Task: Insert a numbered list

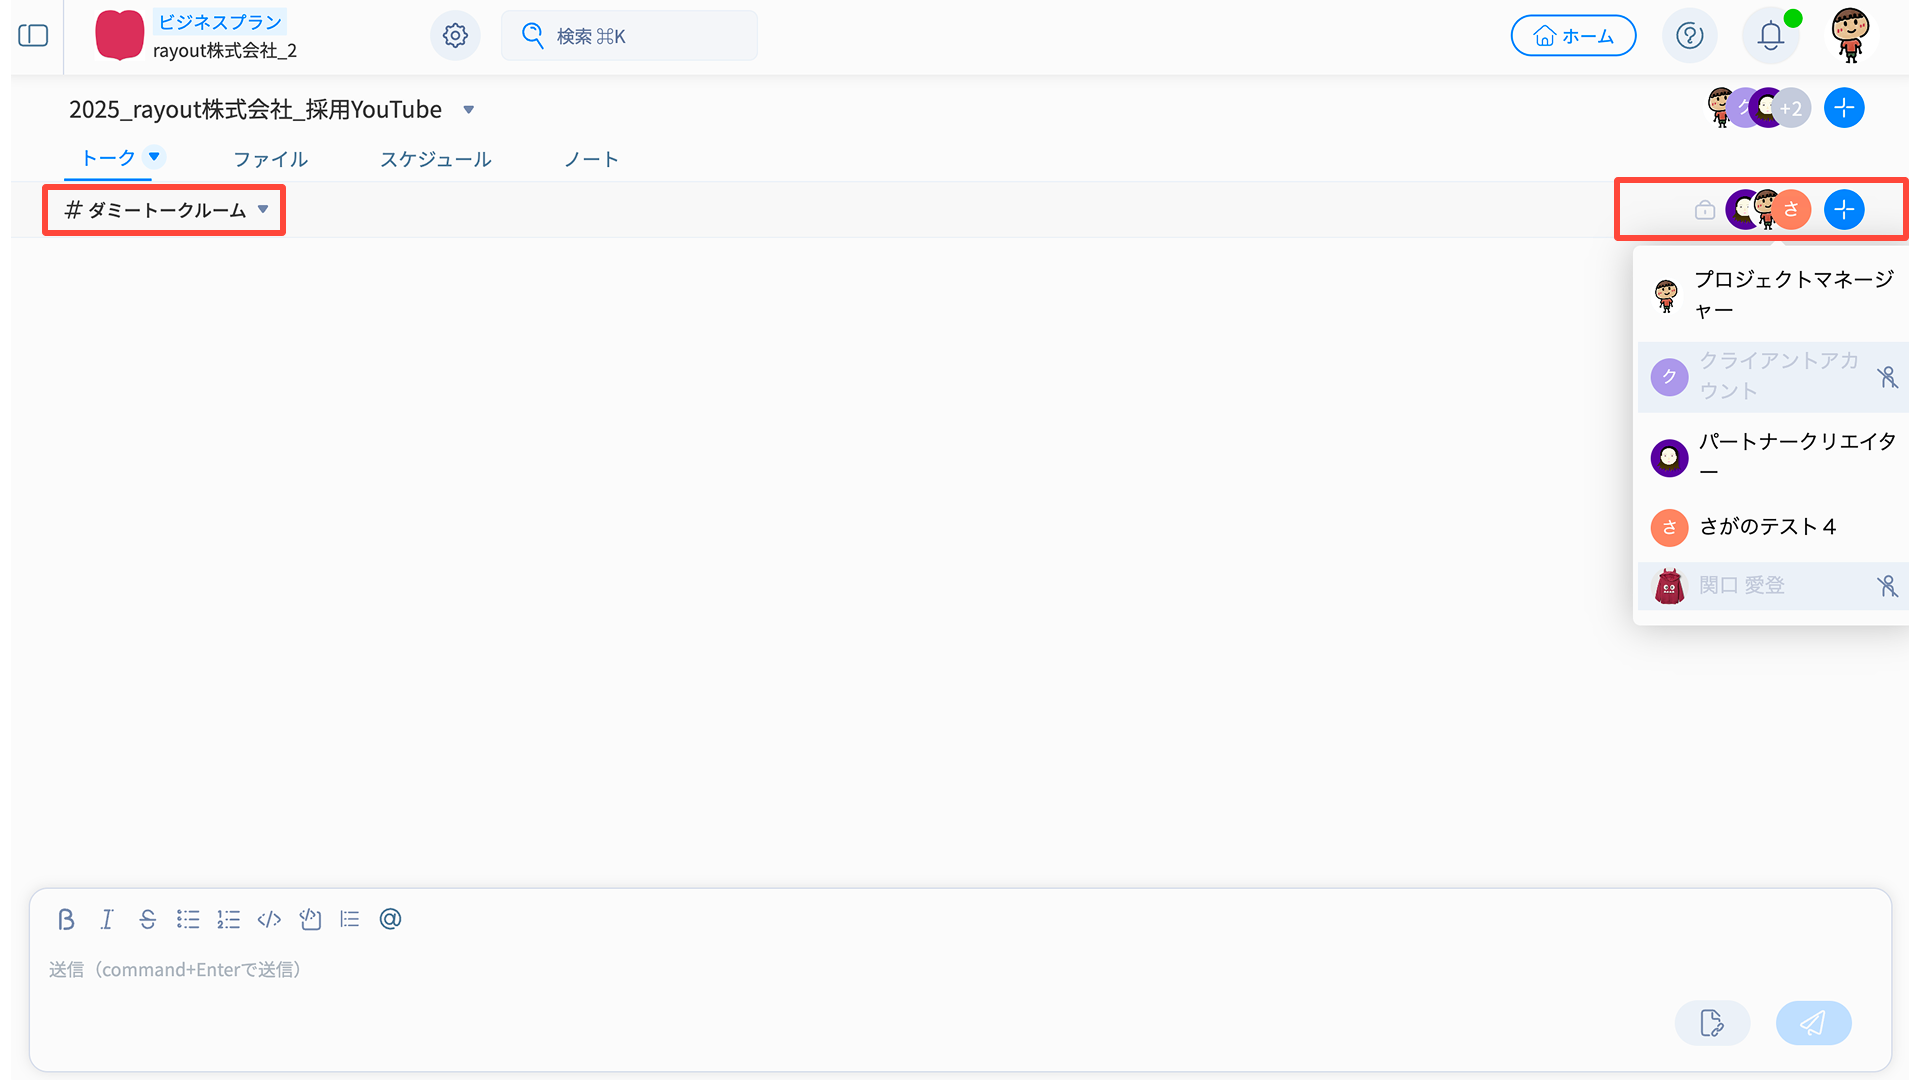Action: [228, 919]
